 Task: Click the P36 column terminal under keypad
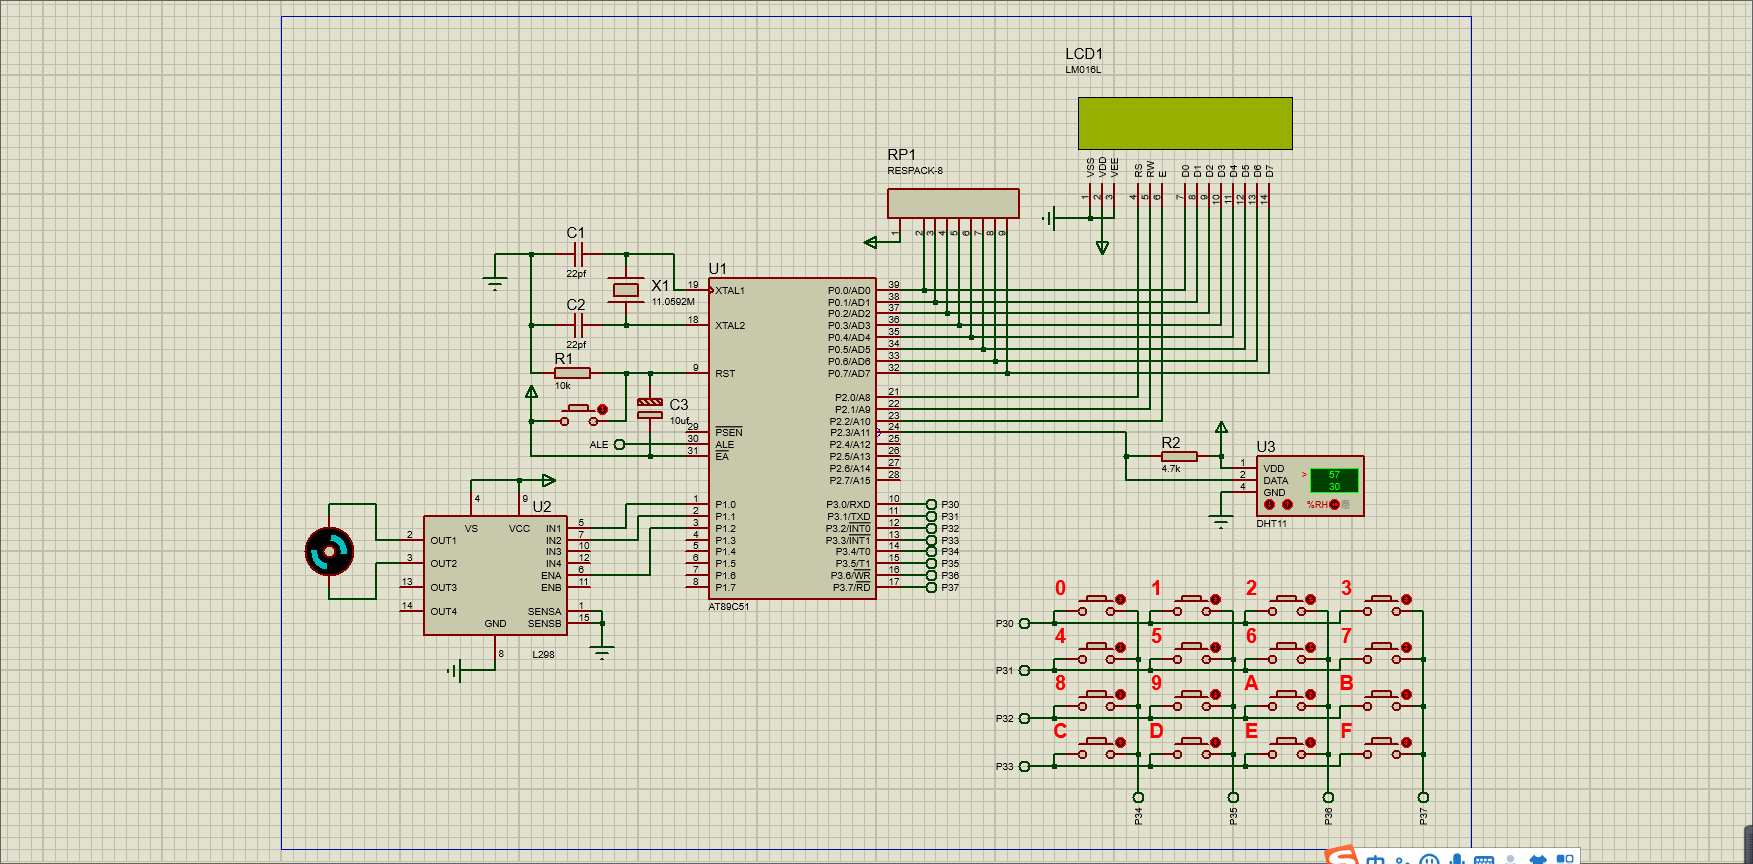1328,797
